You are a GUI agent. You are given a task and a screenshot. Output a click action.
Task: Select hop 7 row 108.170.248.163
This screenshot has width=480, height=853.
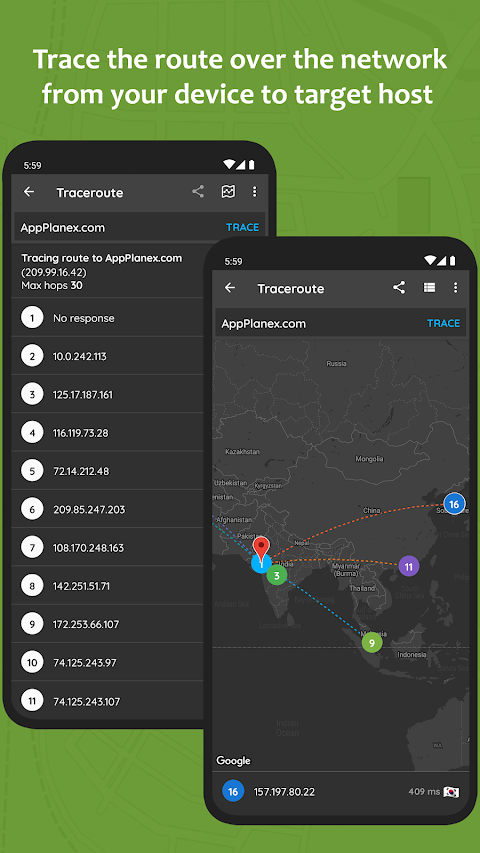108,548
